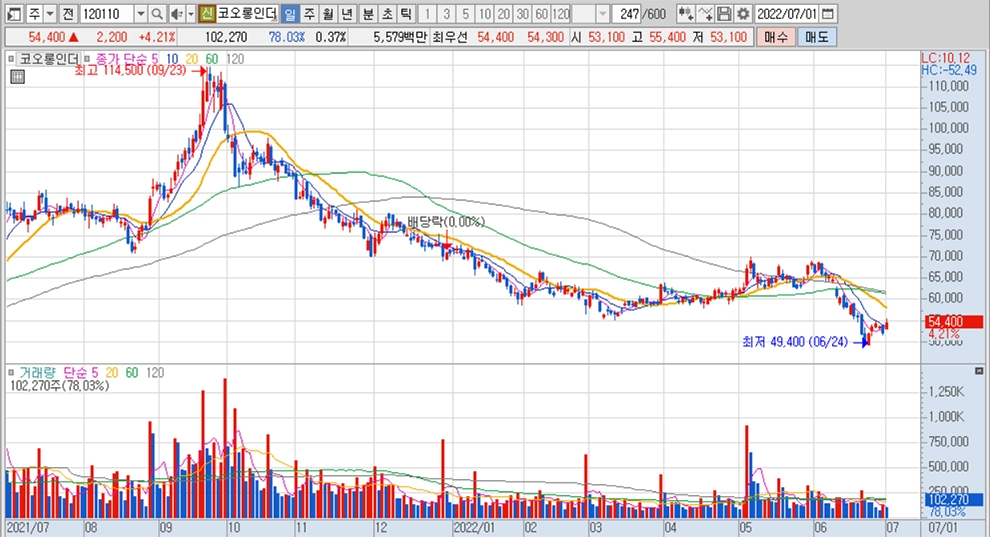Select minute 분 chart period
Viewport: 990px width, 537px height.
[x=369, y=13]
